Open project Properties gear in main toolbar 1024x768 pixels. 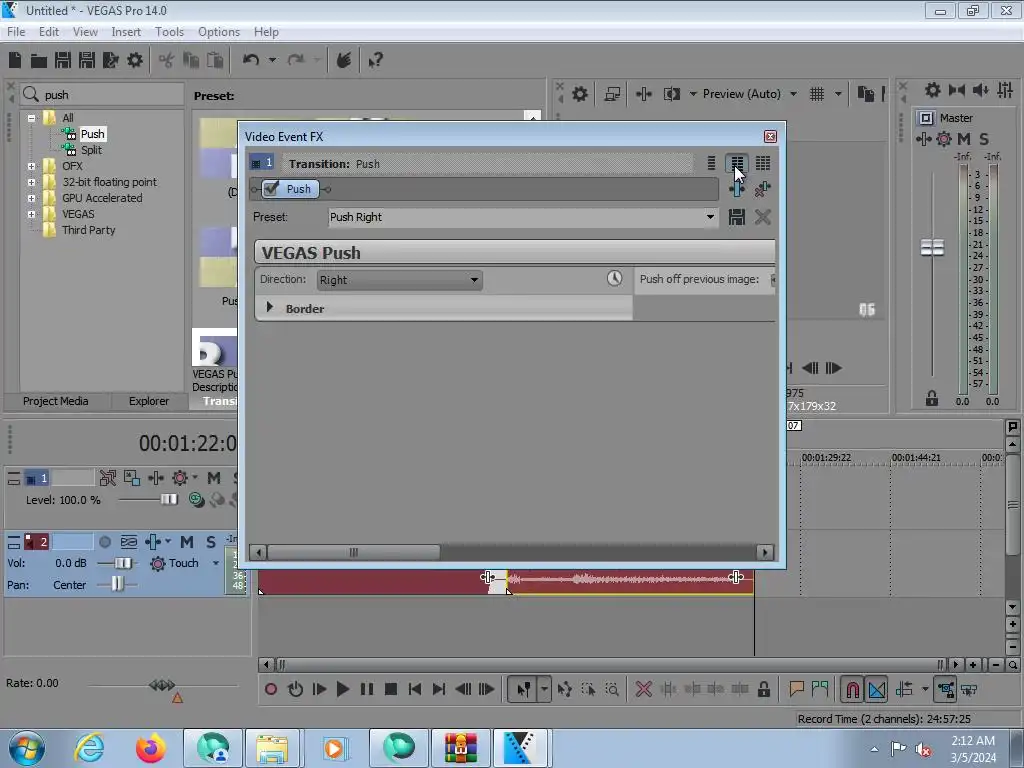pyautogui.click(x=135, y=60)
